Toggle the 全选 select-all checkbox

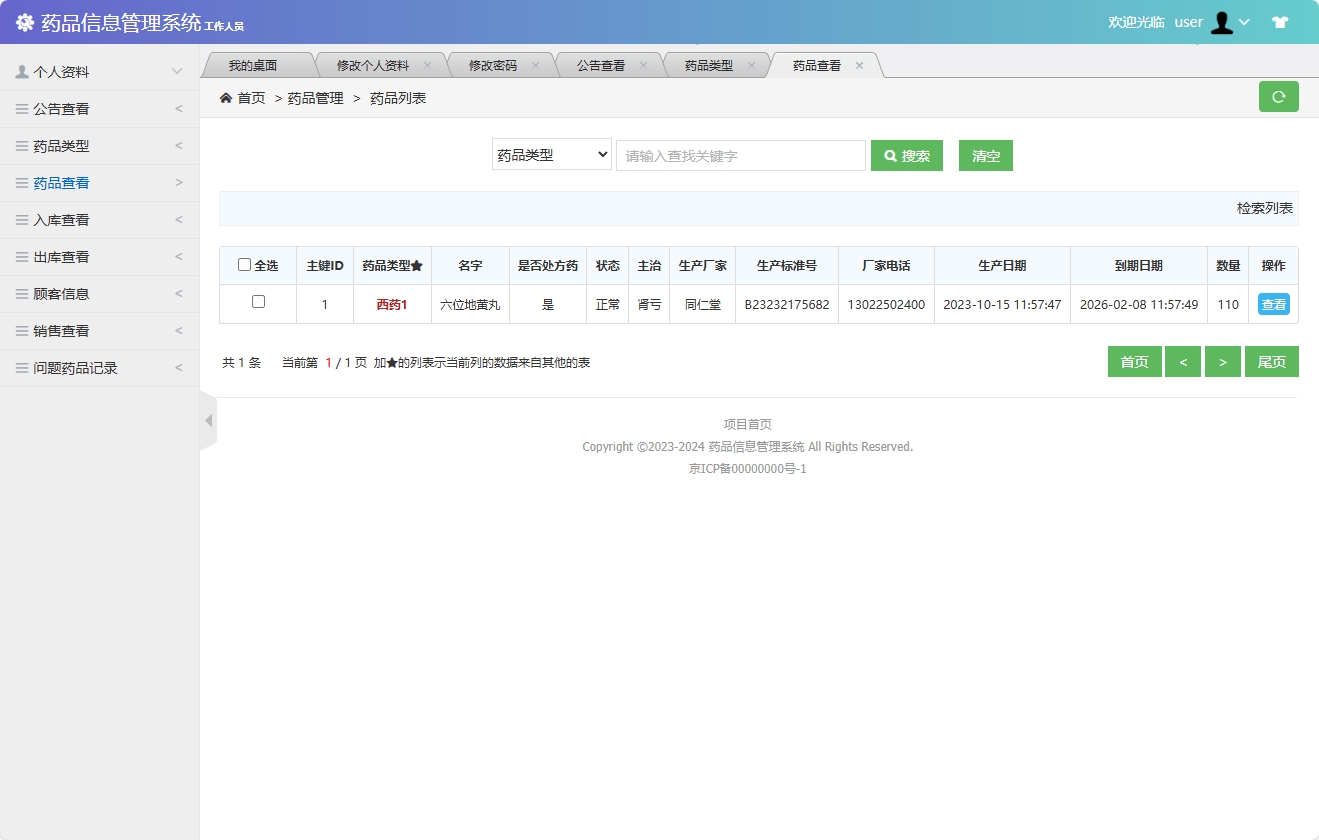tap(244, 264)
